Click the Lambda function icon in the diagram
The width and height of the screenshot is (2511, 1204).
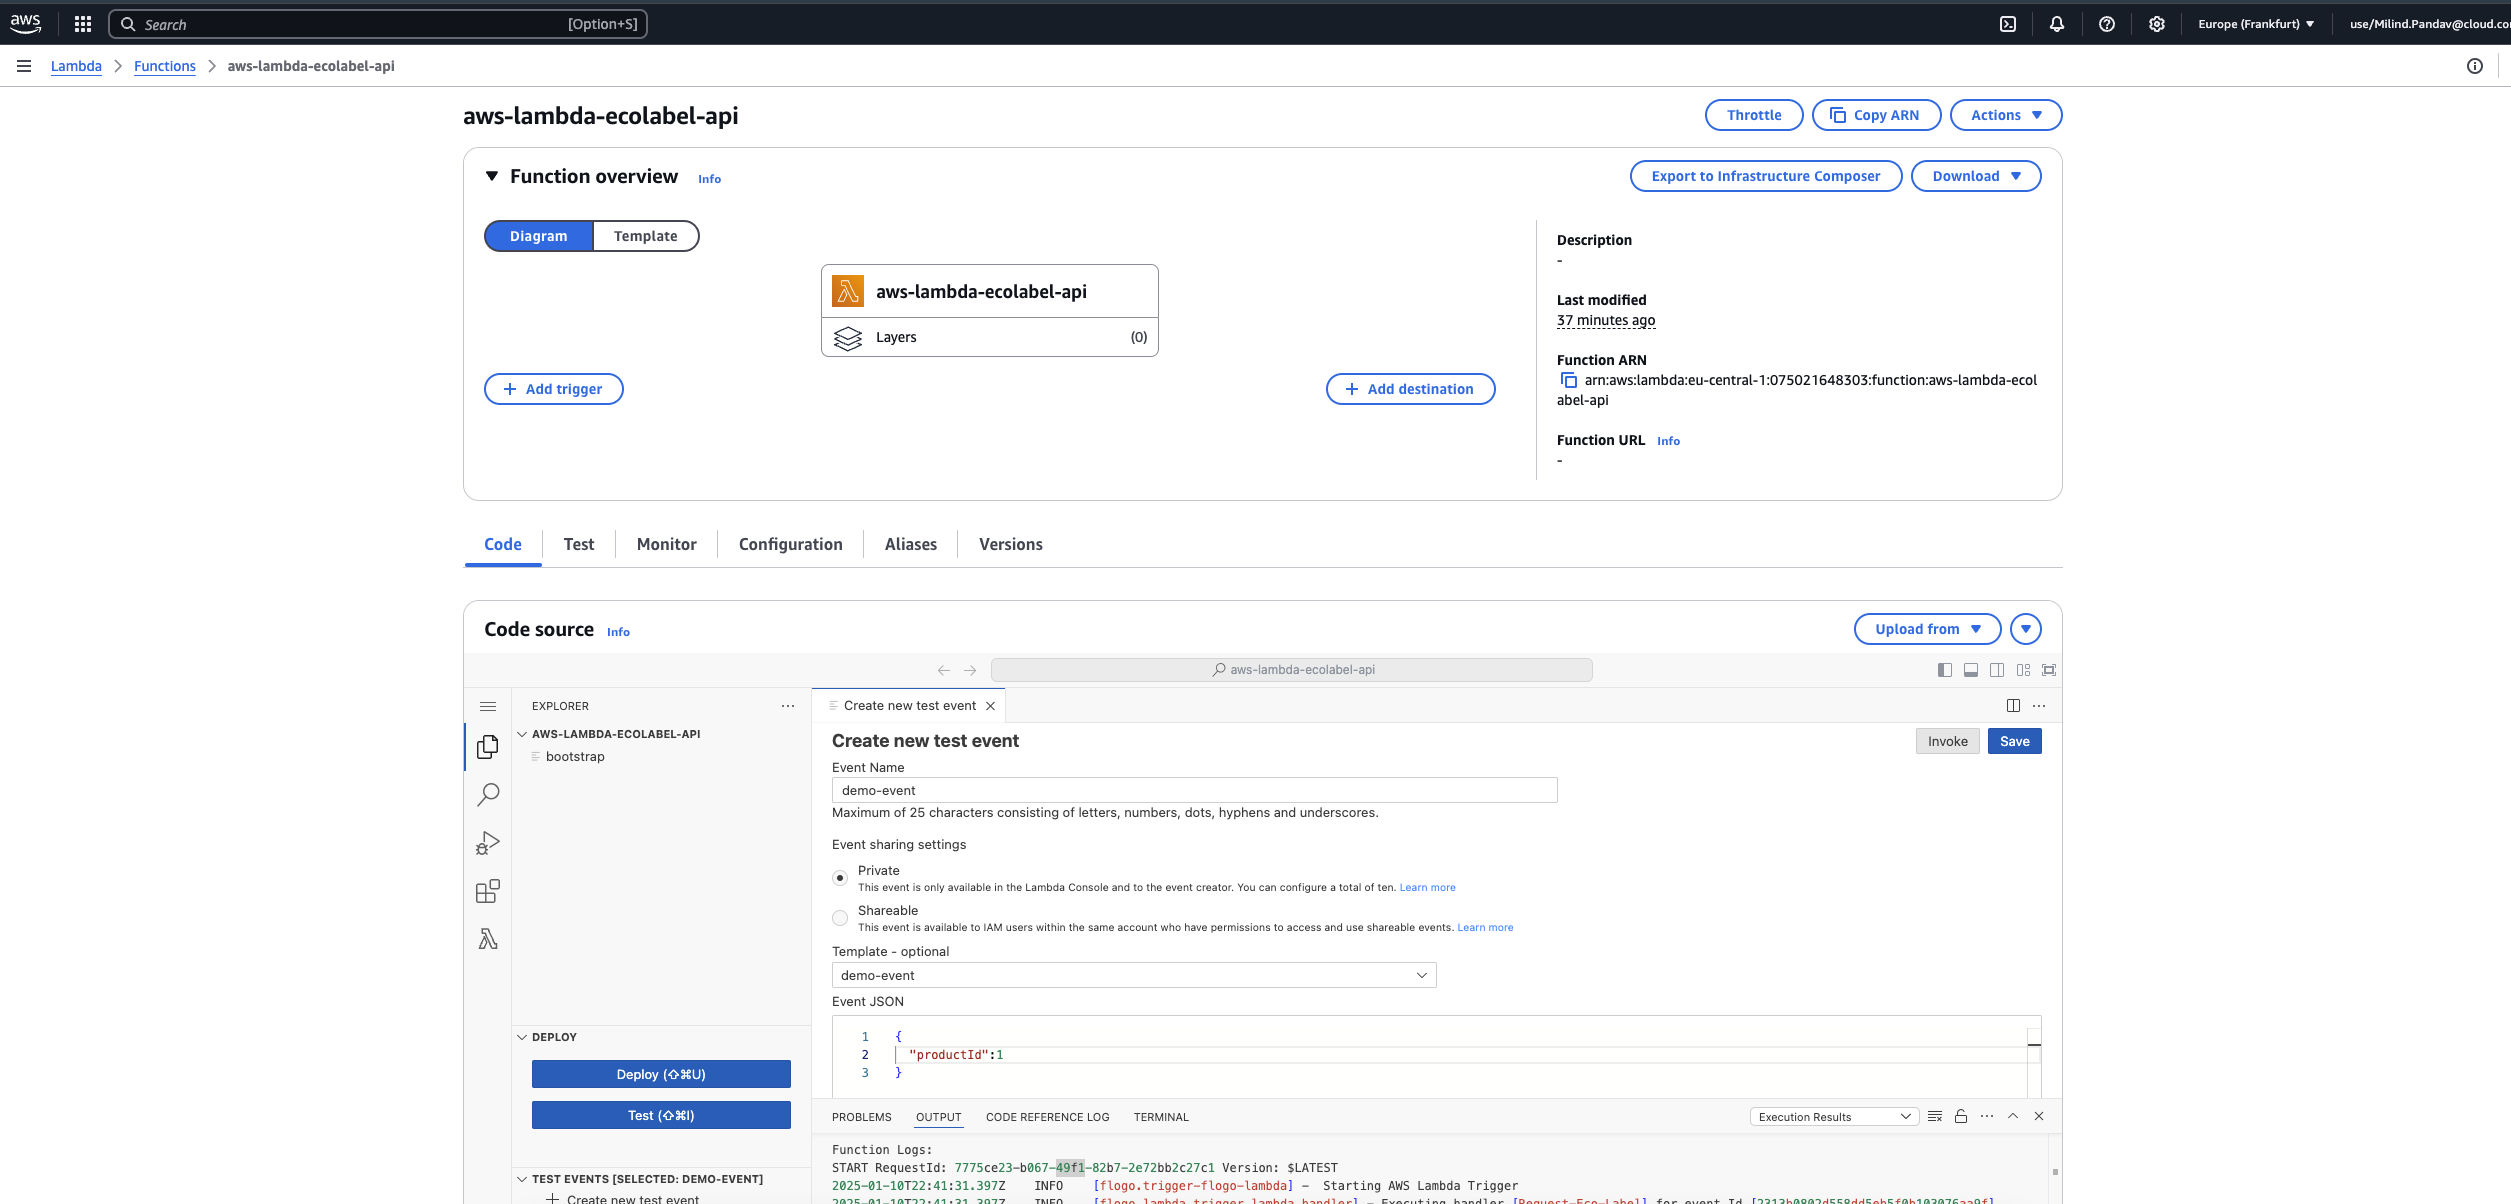point(848,291)
